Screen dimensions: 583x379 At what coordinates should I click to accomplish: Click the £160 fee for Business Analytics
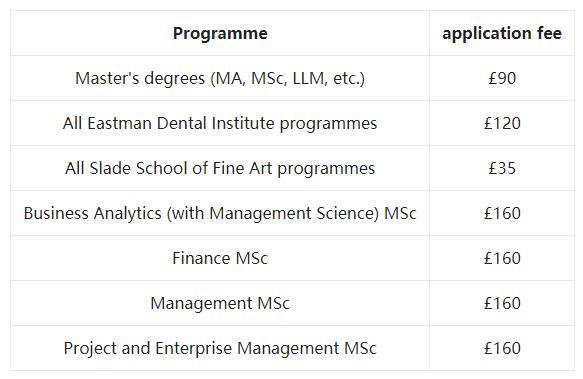pos(502,213)
